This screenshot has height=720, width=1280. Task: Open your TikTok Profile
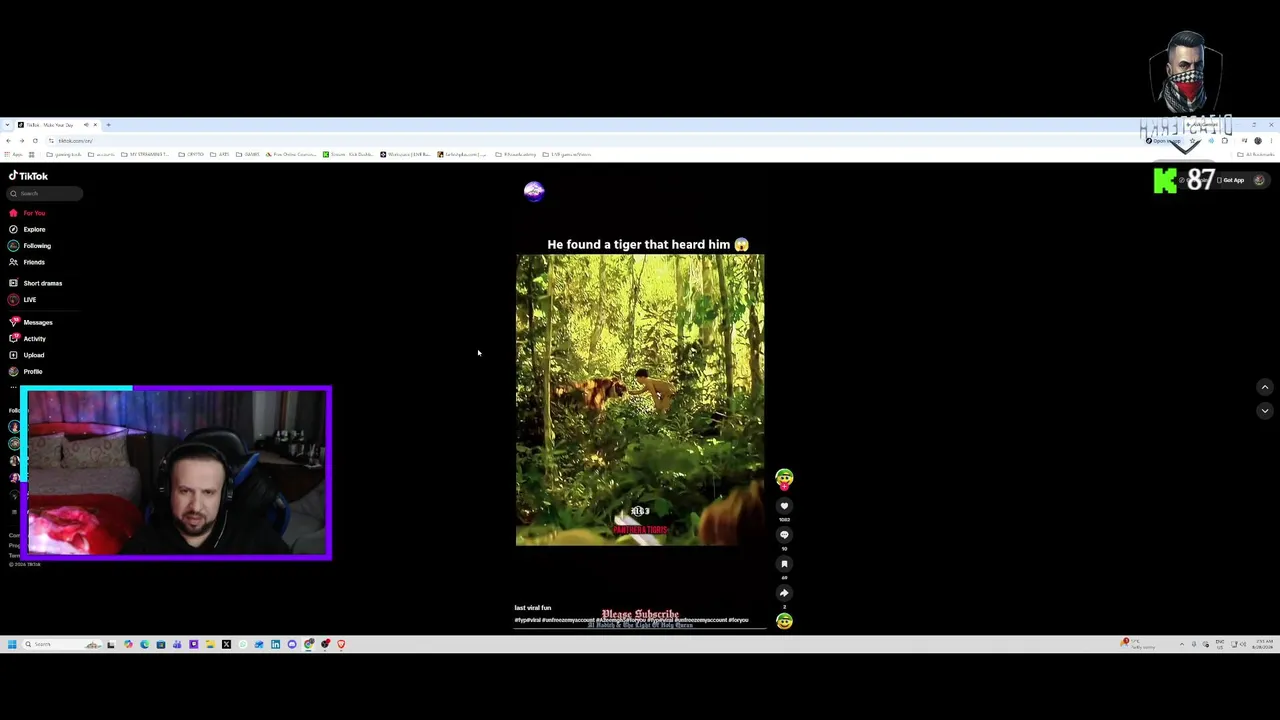click(27, 372)
